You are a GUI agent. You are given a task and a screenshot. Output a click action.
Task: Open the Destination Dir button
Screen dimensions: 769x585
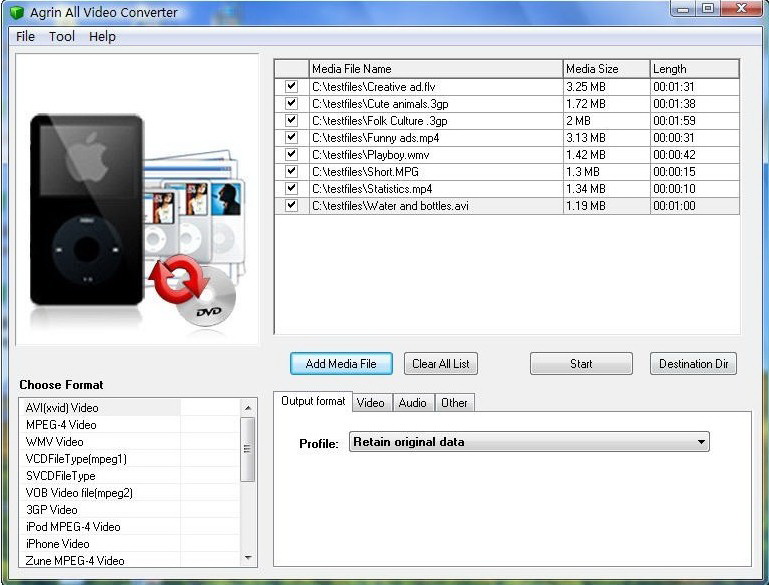(x=693, y=364)
